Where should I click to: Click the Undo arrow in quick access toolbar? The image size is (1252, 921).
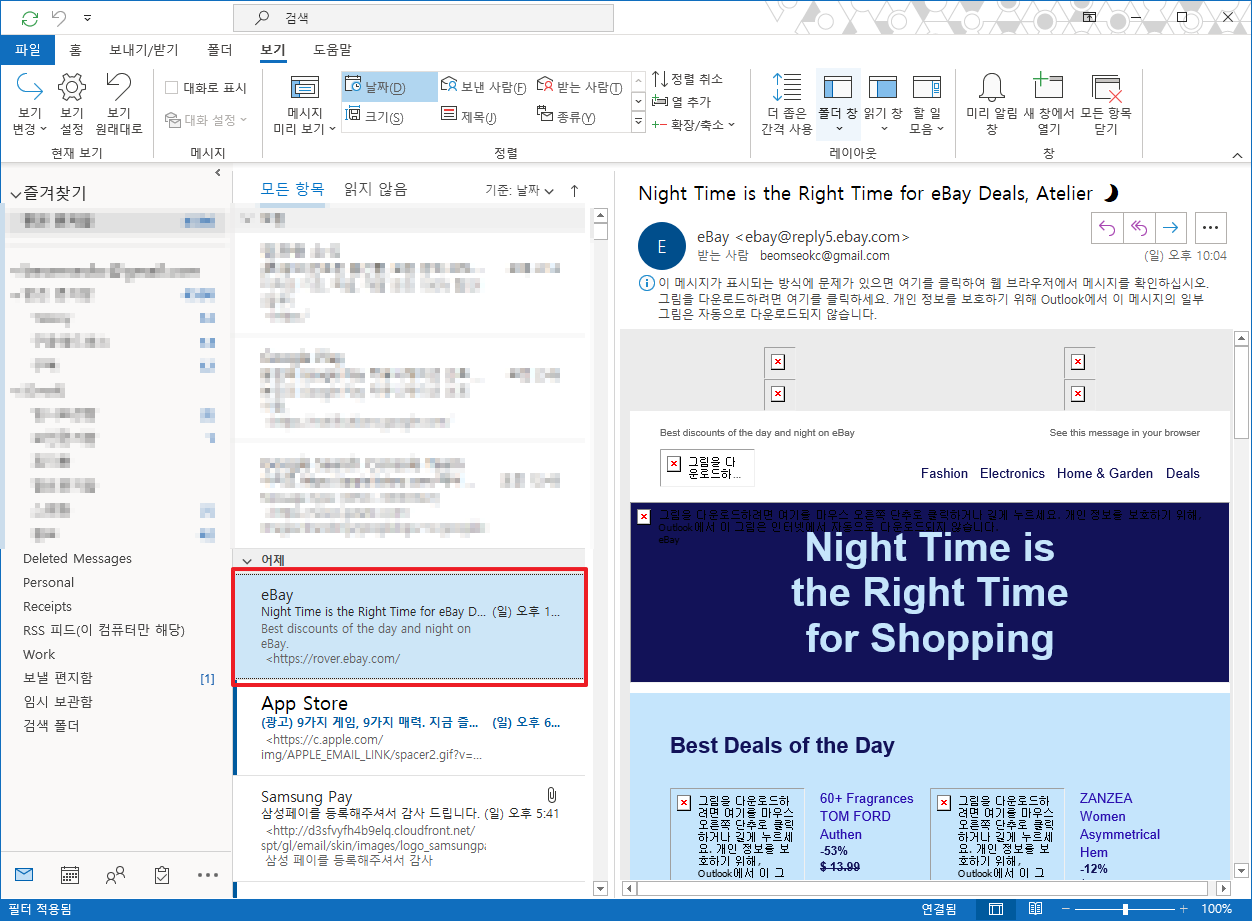coord(59,18)
